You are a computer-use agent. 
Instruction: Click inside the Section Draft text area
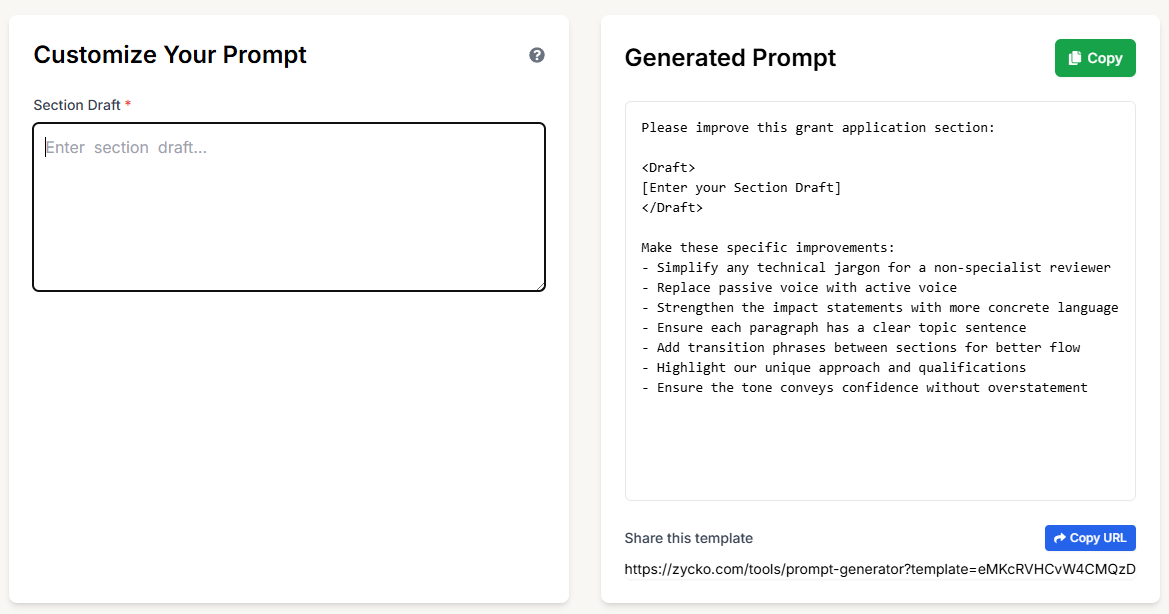pos(289,205)
